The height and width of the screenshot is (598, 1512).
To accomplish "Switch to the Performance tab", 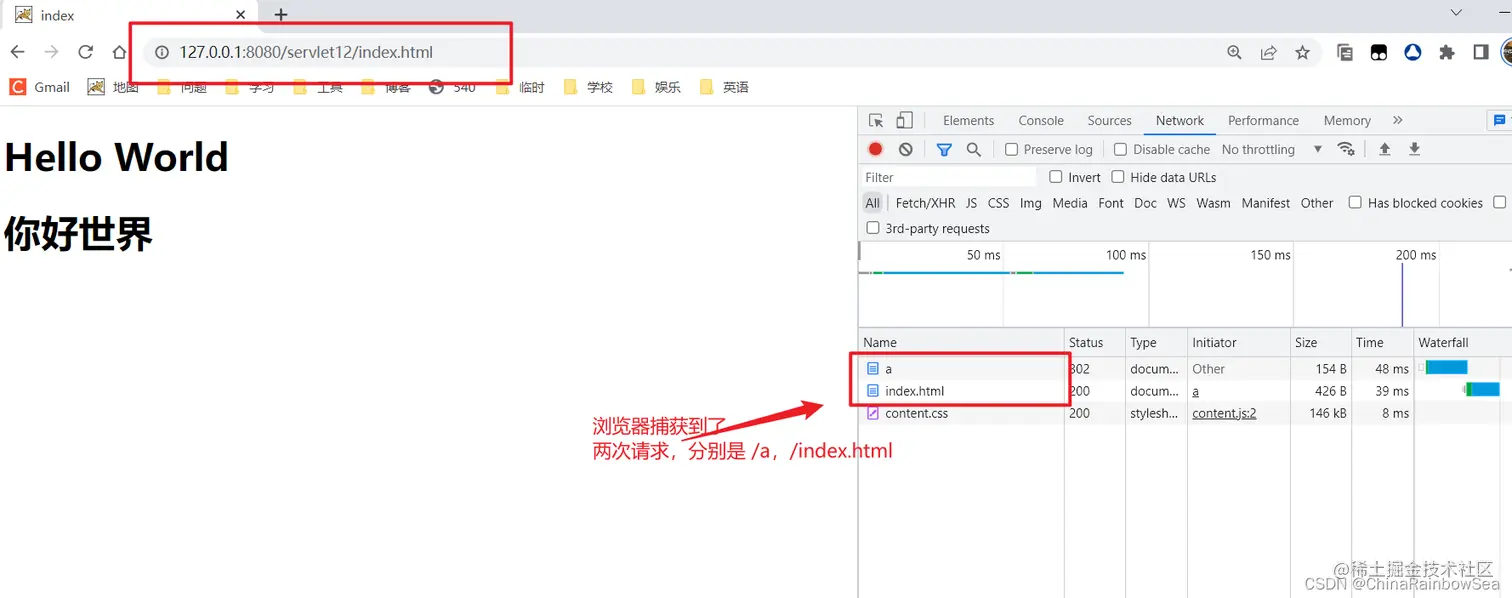I will (x=1263, y=120).
